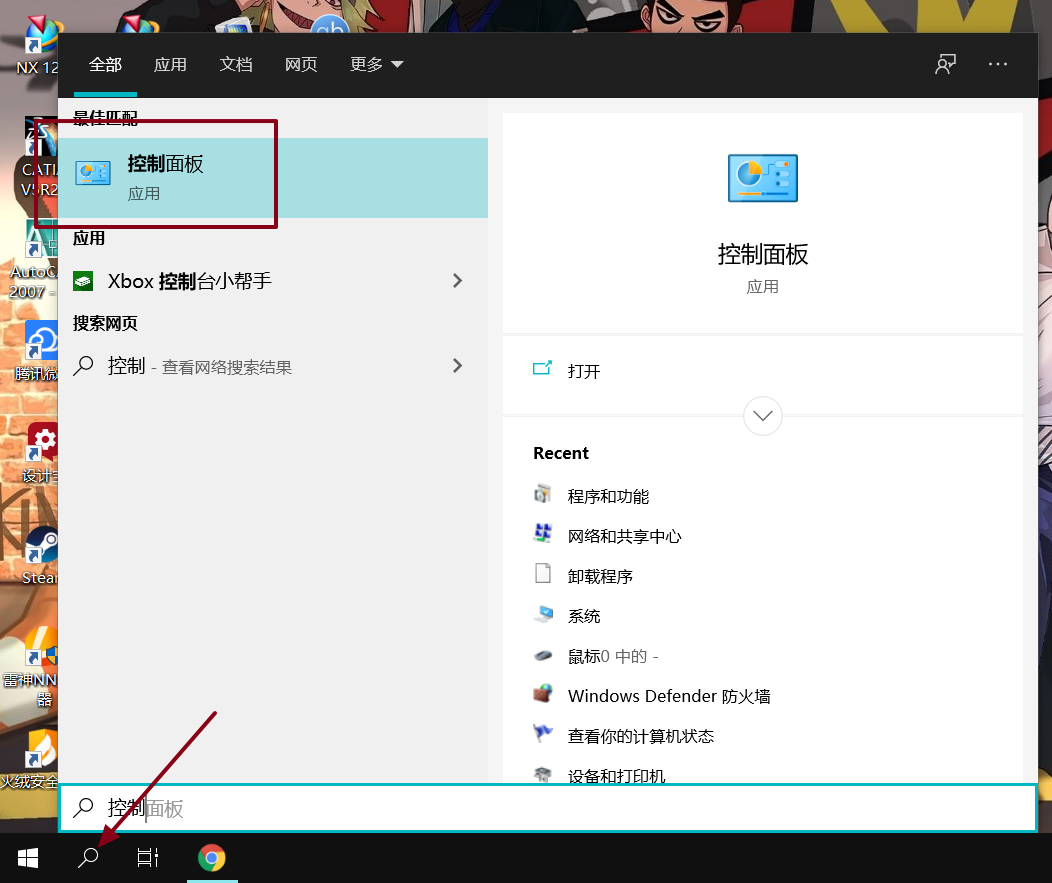The image size is (1052, 883).
Task: Open the Windows Start button
Action: 28,858
